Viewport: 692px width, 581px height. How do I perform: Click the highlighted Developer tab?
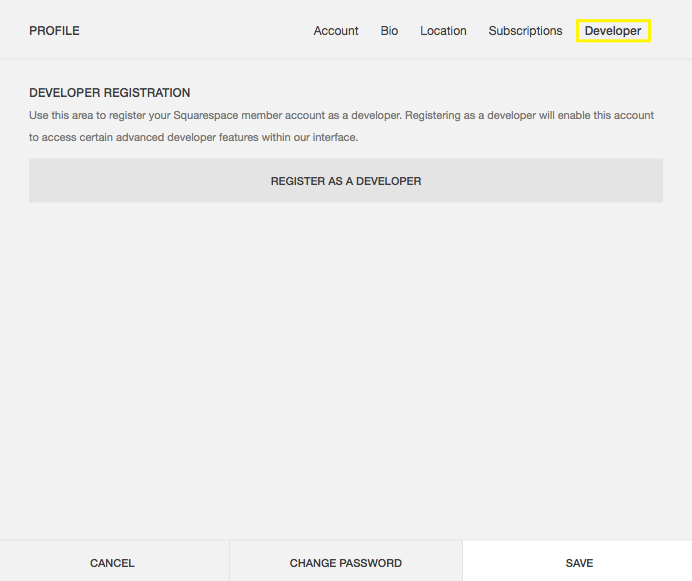point(613,31)
